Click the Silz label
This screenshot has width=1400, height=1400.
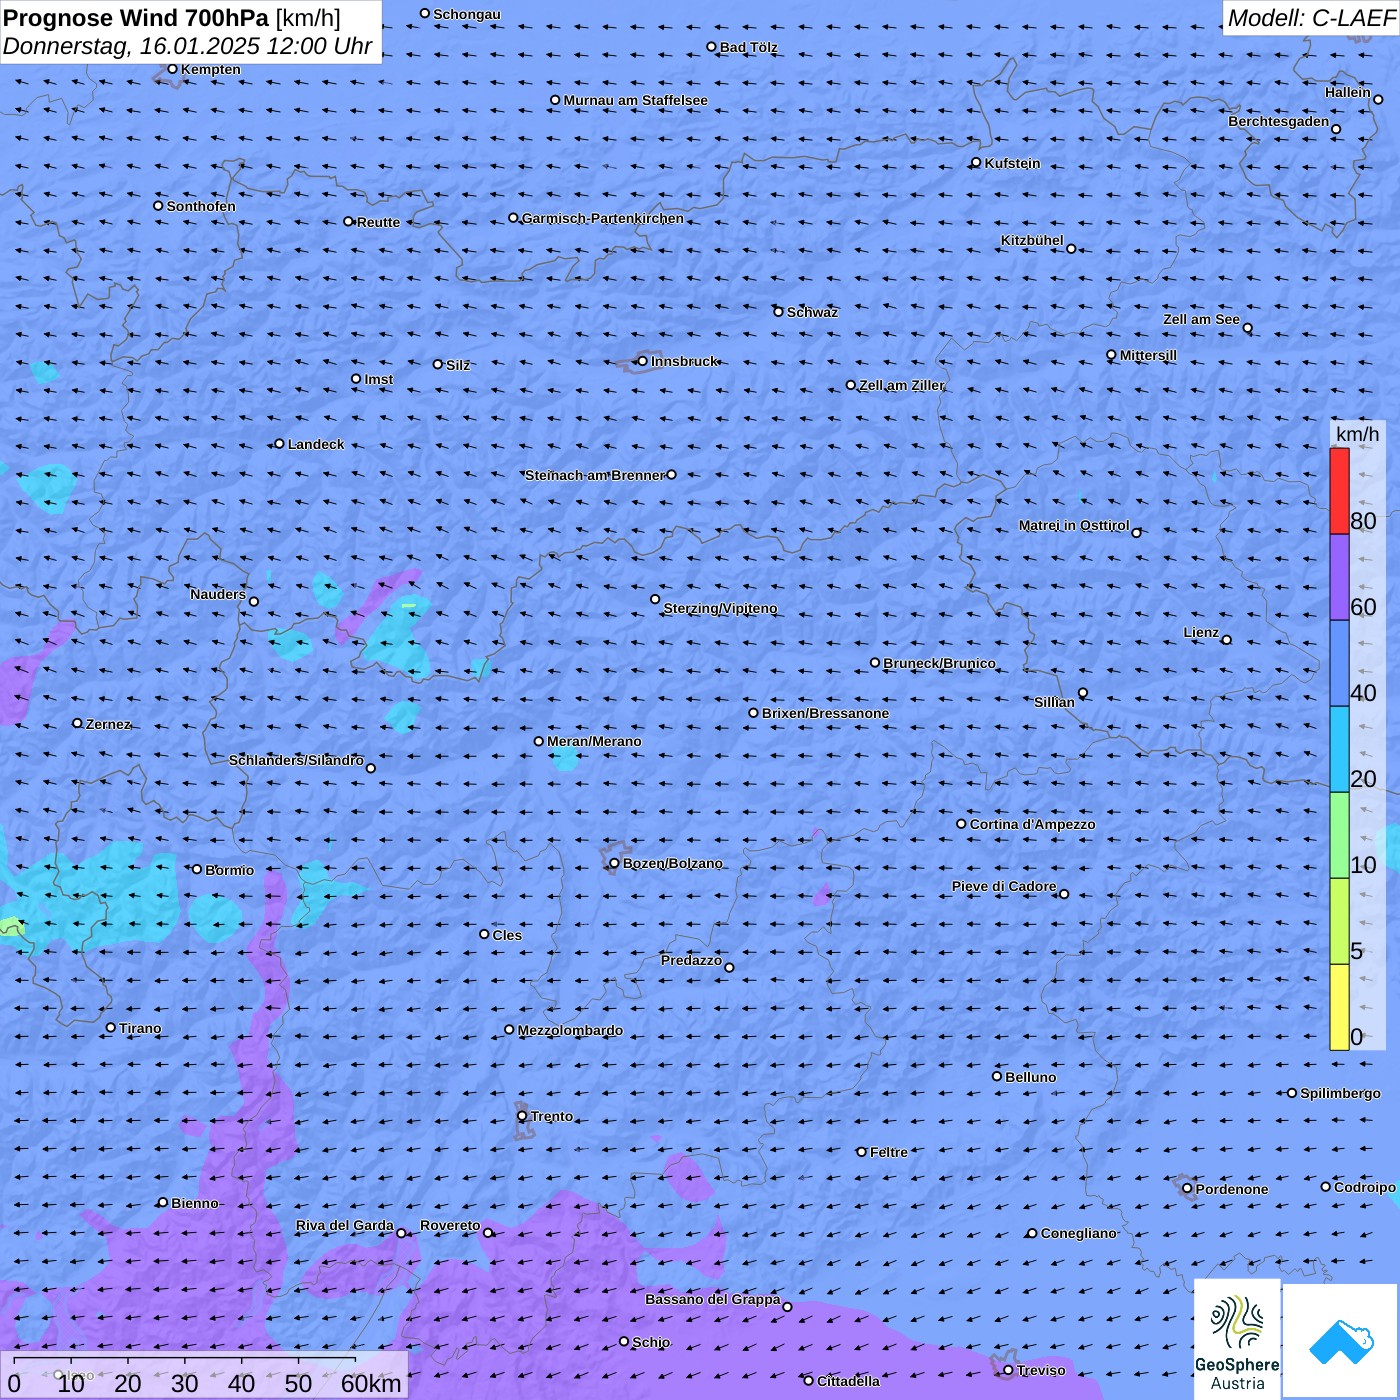(457, 365)
